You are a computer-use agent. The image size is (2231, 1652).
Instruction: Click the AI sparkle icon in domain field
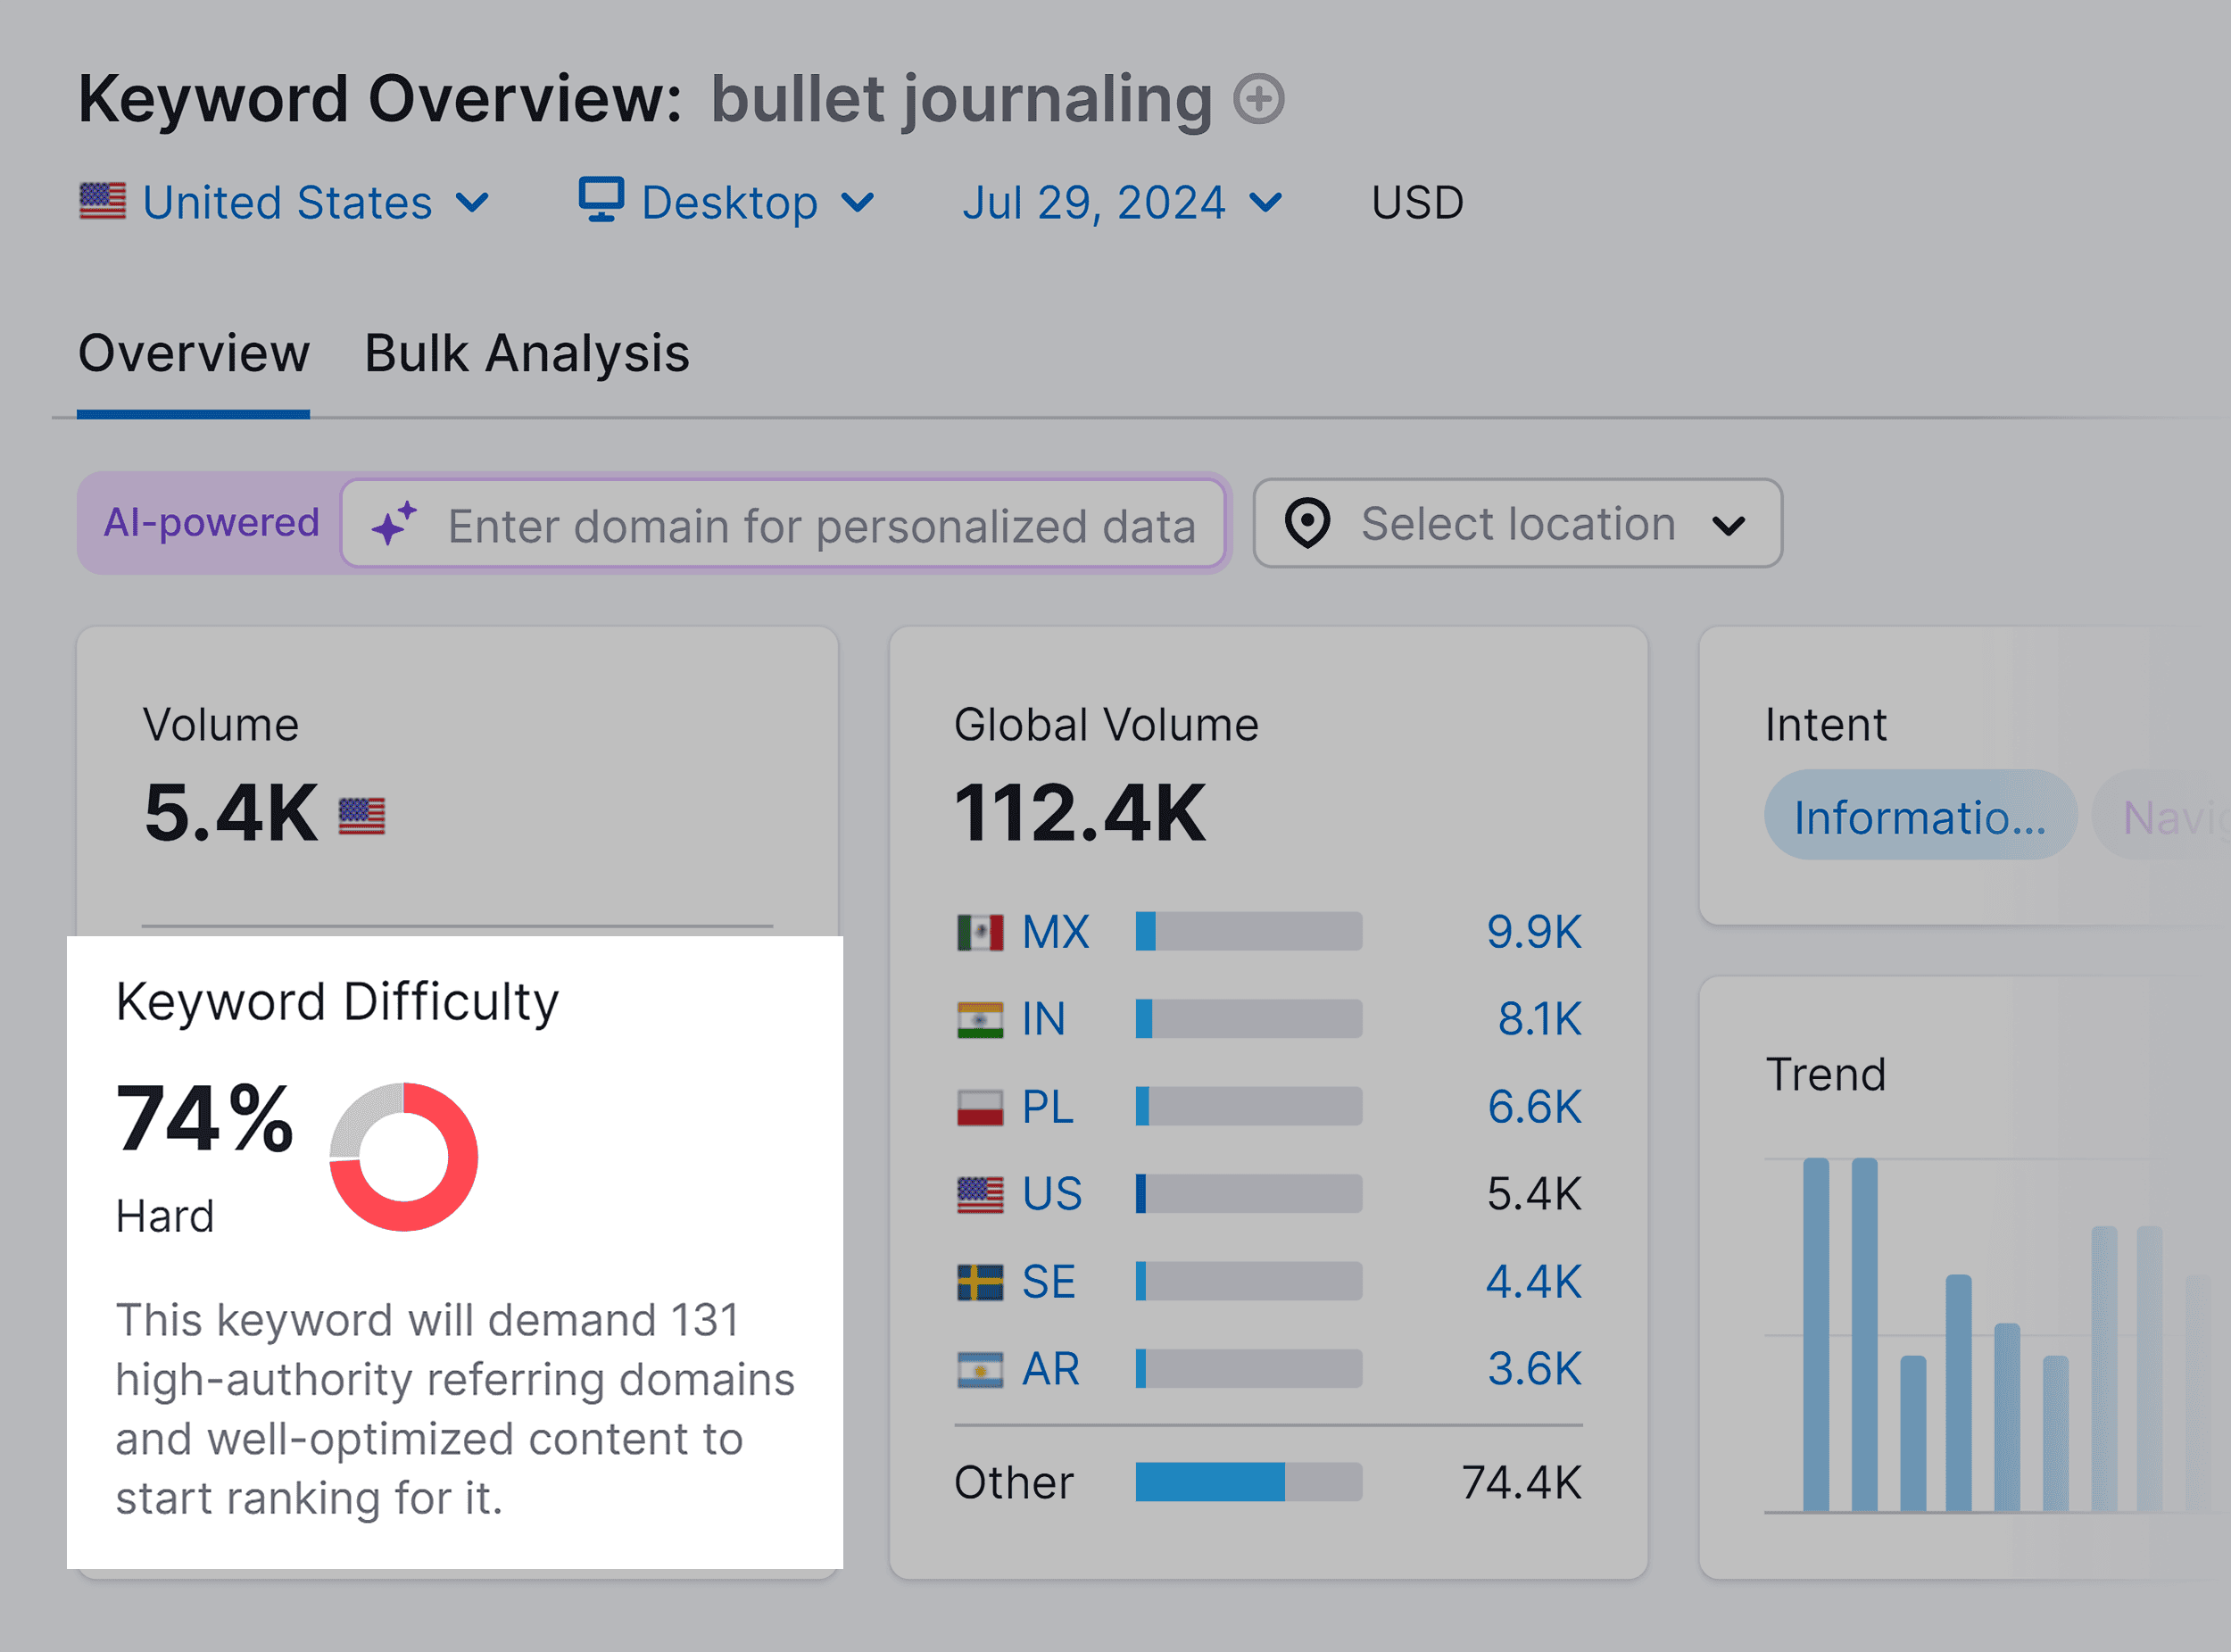[395, 523]
